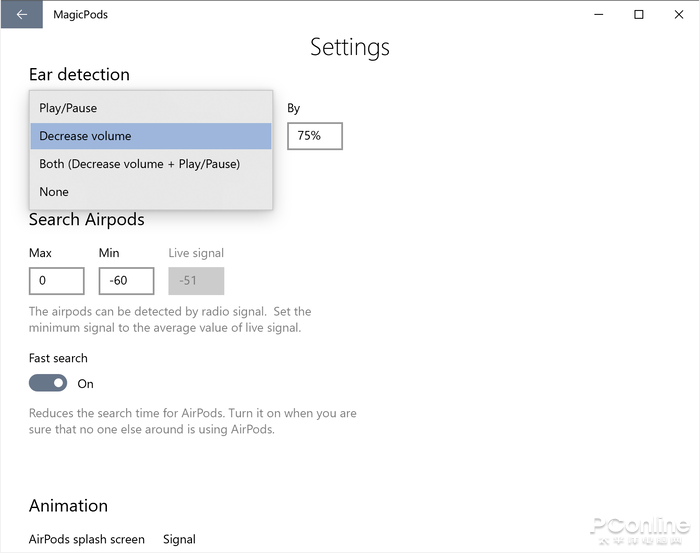Click the Min signal input field

pos(126,281)
